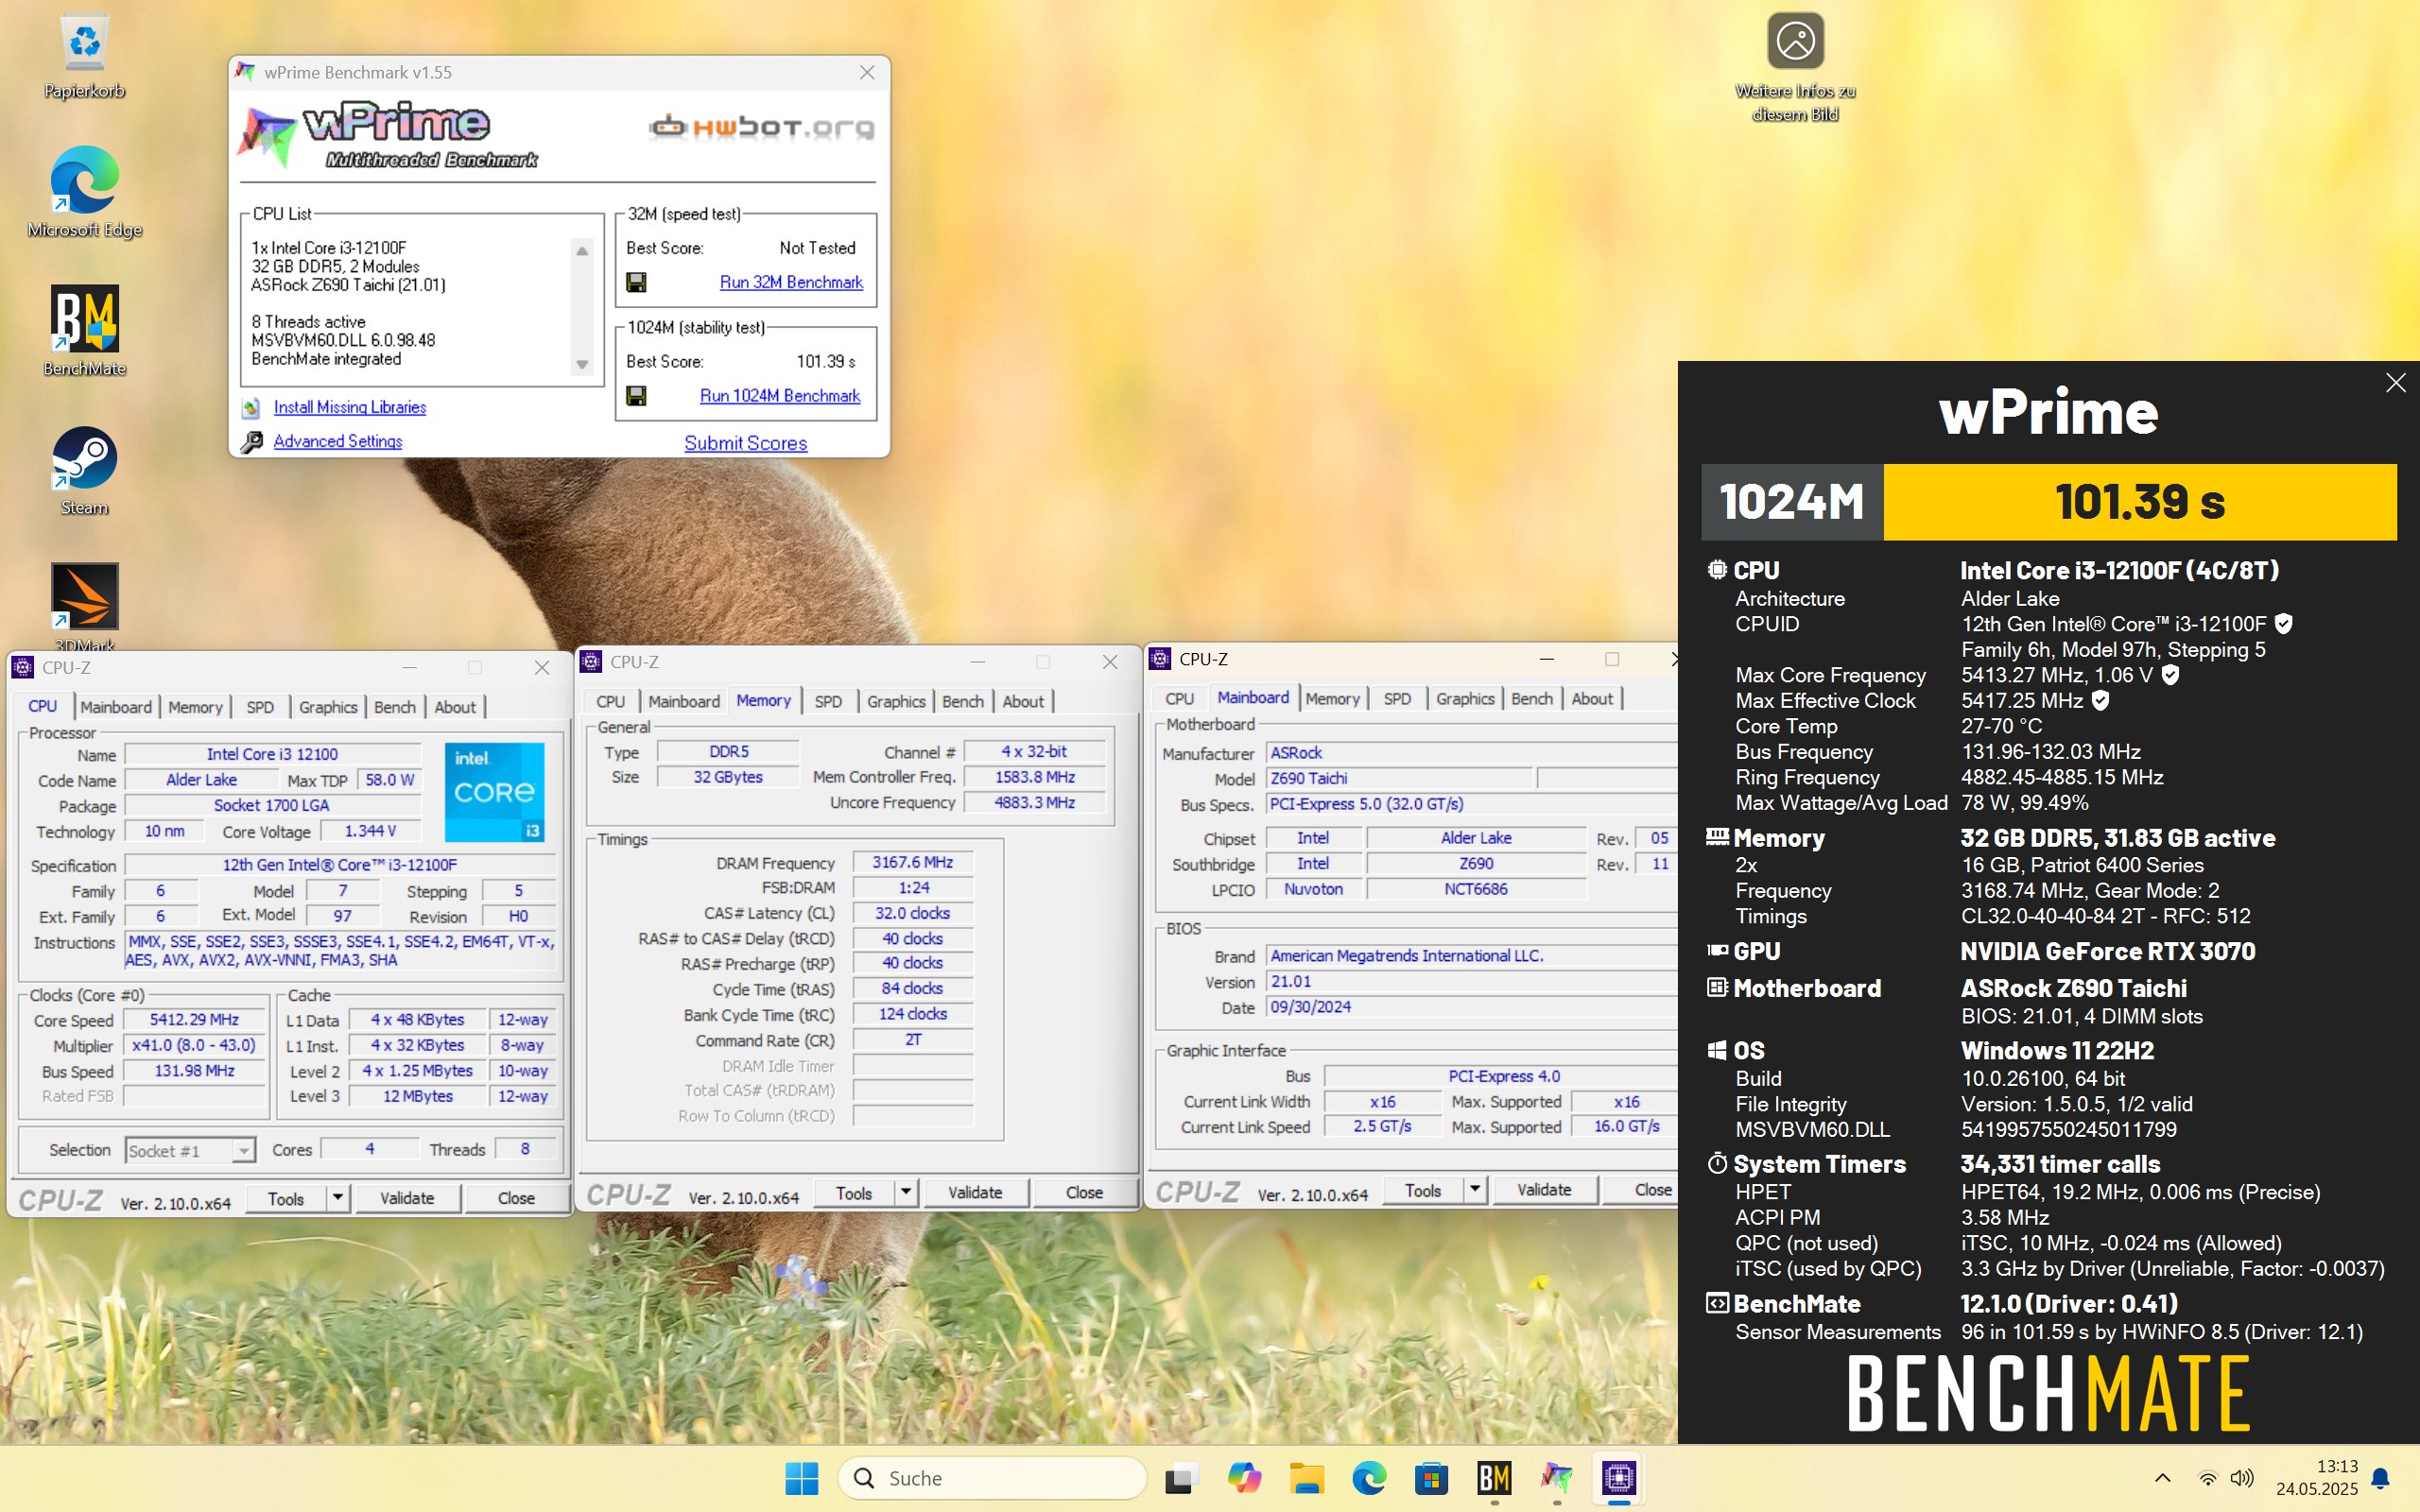Click the save icon beside Run 32M Benchmark
The width and height of the screenshot is (2420, 1512).
tap(636, 282)
